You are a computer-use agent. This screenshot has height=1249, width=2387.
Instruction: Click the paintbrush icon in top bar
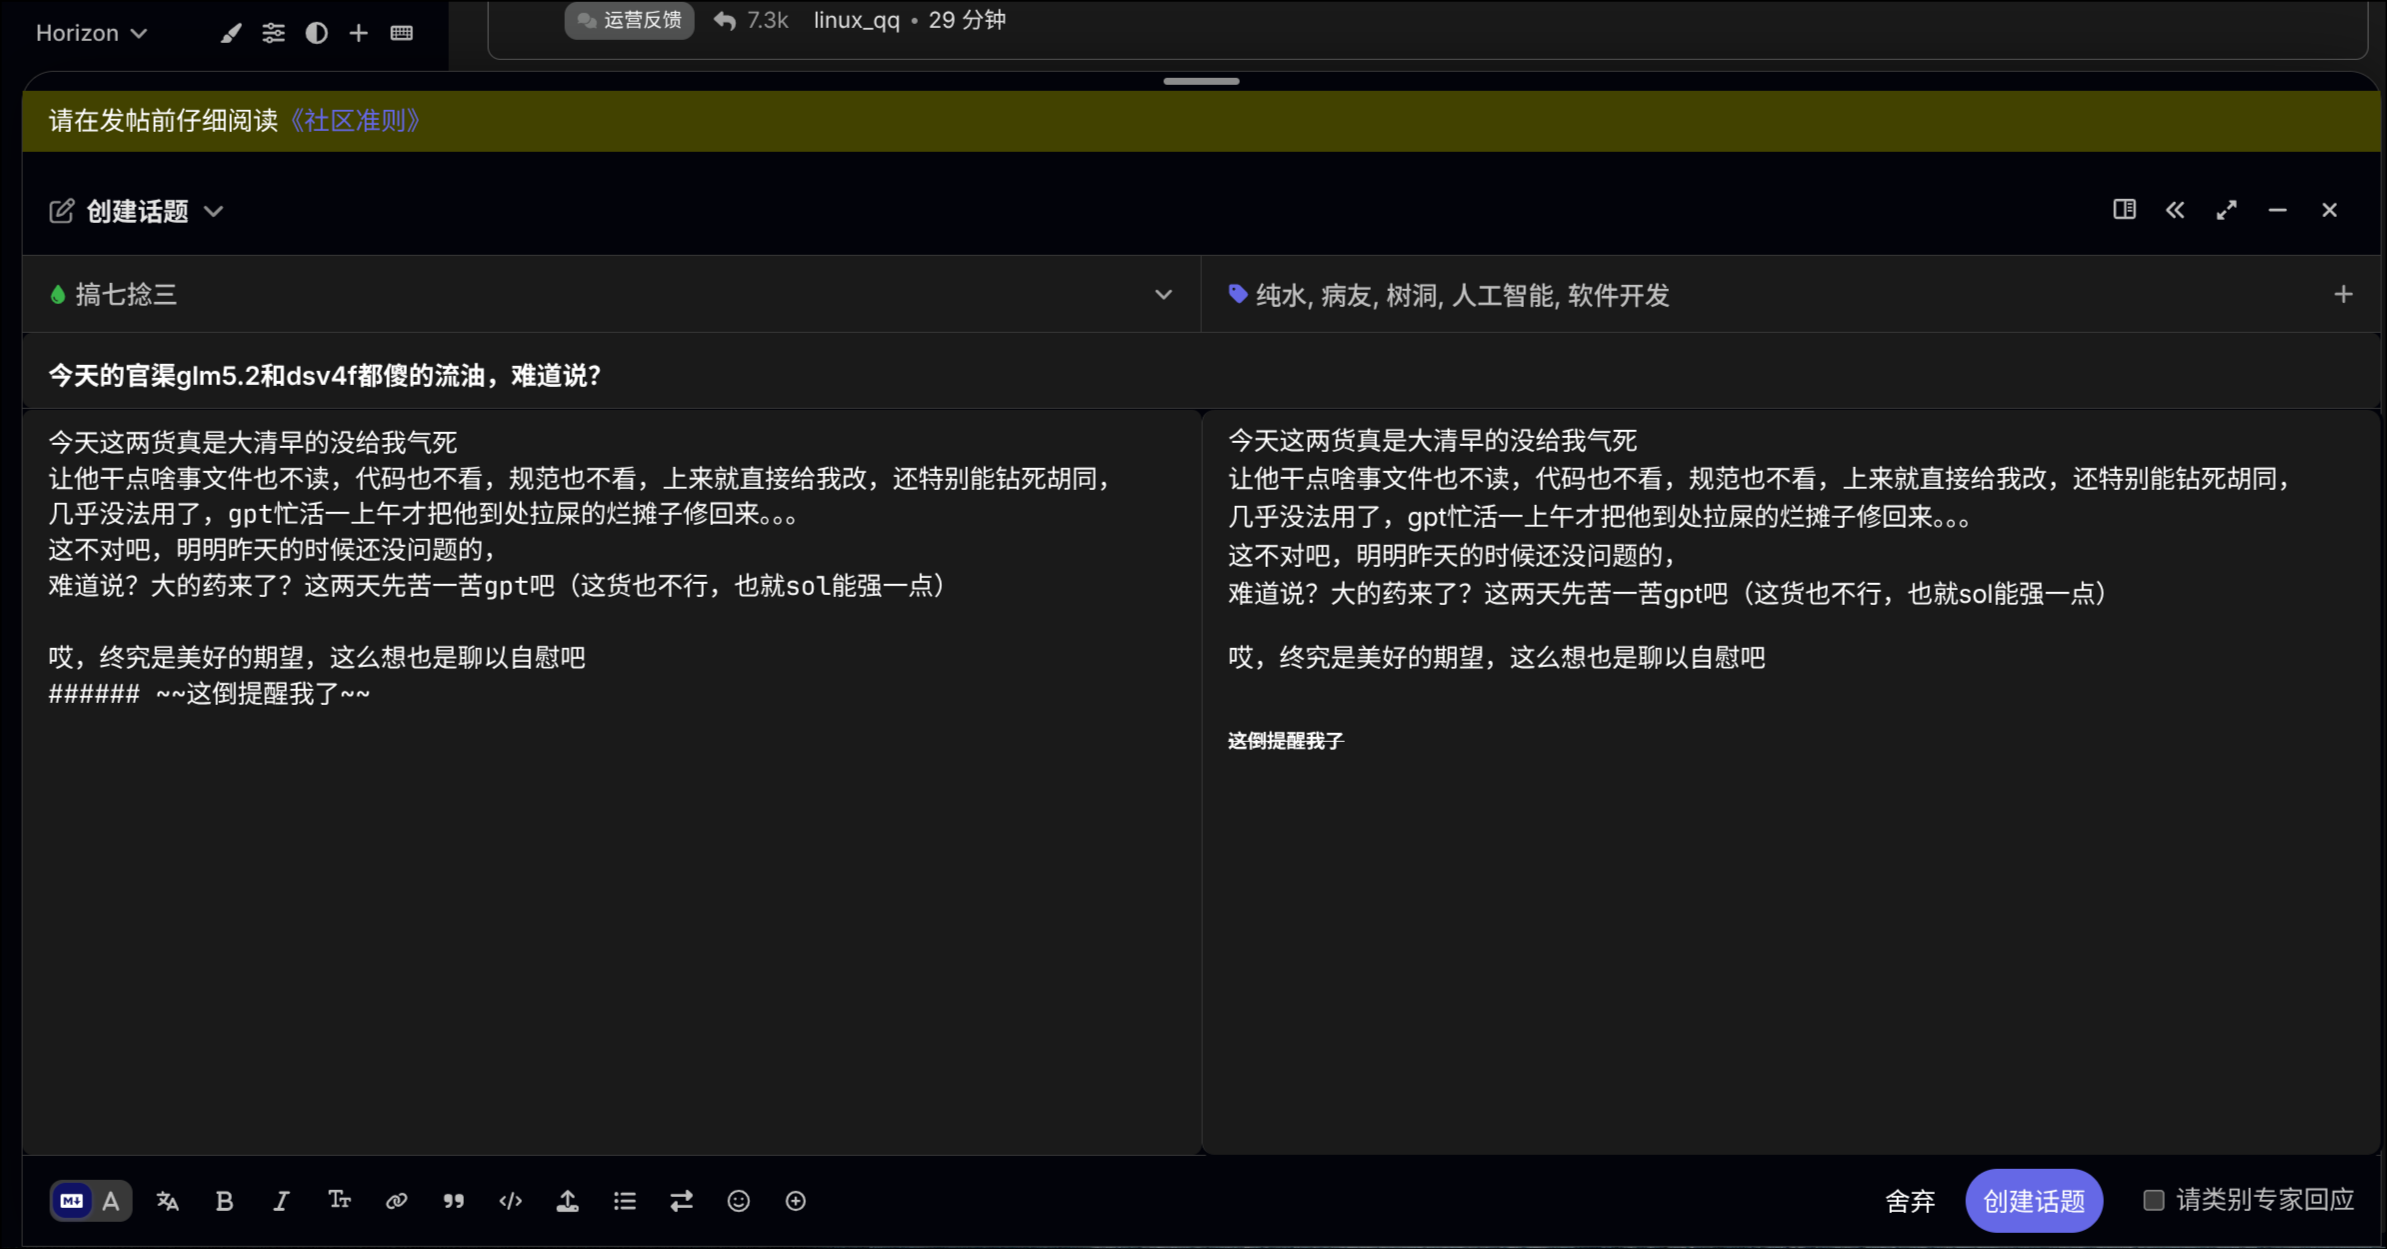[x=231, y=33]
